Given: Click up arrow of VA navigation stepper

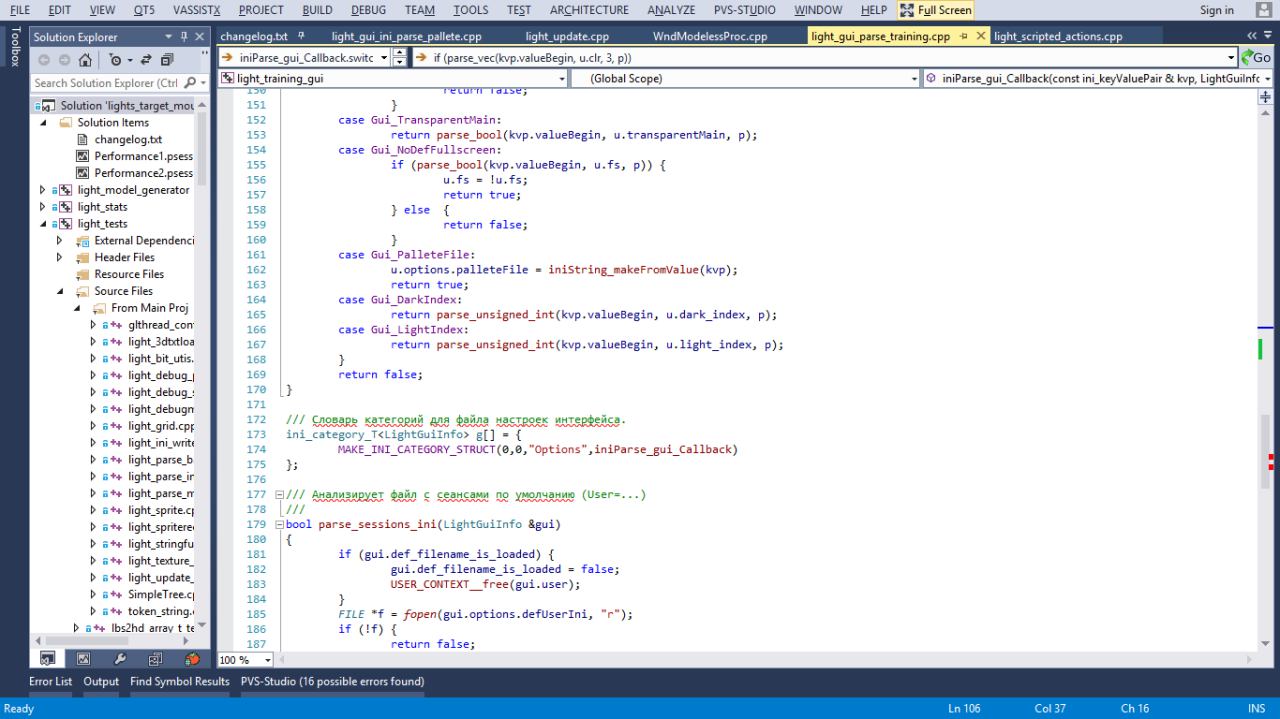Looking at the screenshot, I should tap(400, 54).
